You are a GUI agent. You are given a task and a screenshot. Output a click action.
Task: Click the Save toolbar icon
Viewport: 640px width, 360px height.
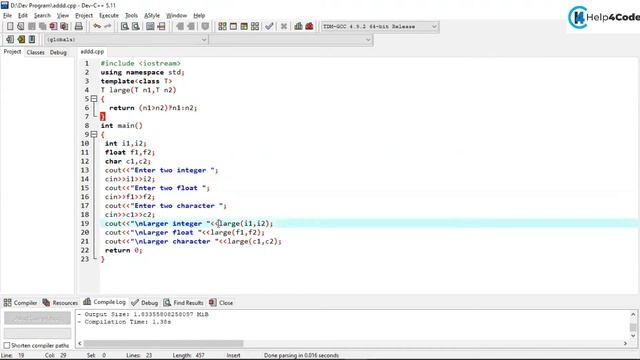31,27
